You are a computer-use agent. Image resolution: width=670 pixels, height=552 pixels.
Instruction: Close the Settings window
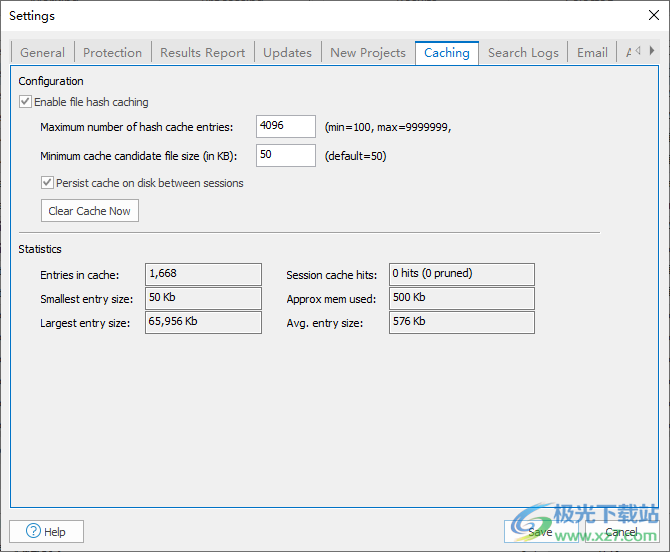653,15
